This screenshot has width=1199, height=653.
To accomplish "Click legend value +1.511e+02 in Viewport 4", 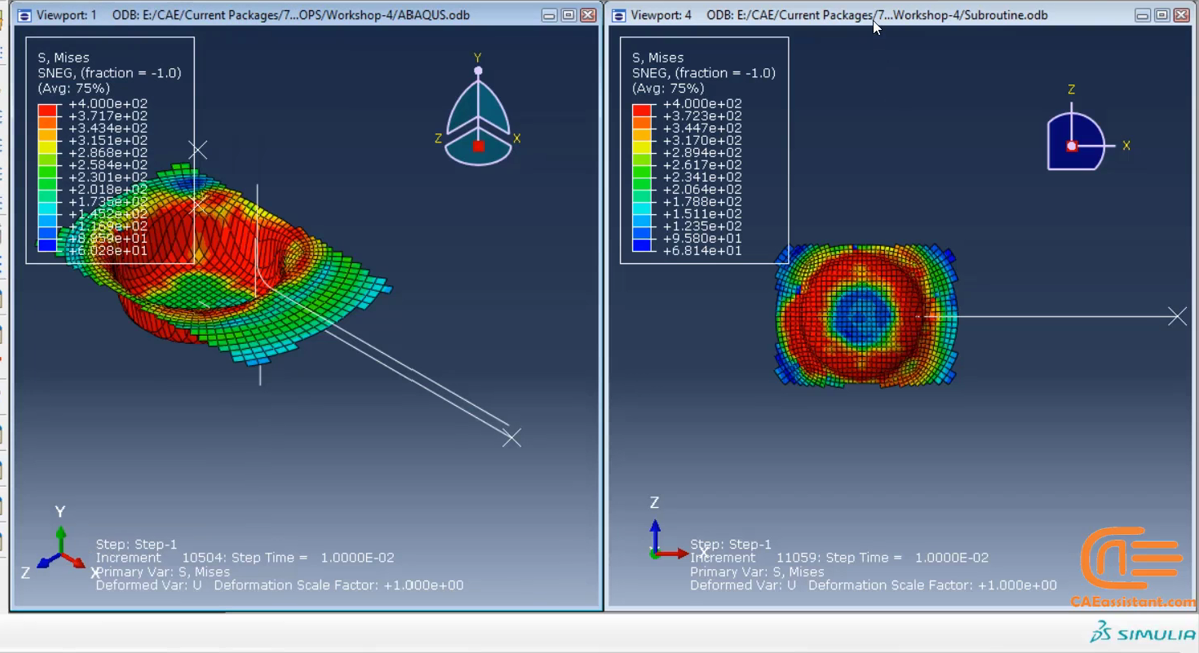I will click(x=702, y=214).
